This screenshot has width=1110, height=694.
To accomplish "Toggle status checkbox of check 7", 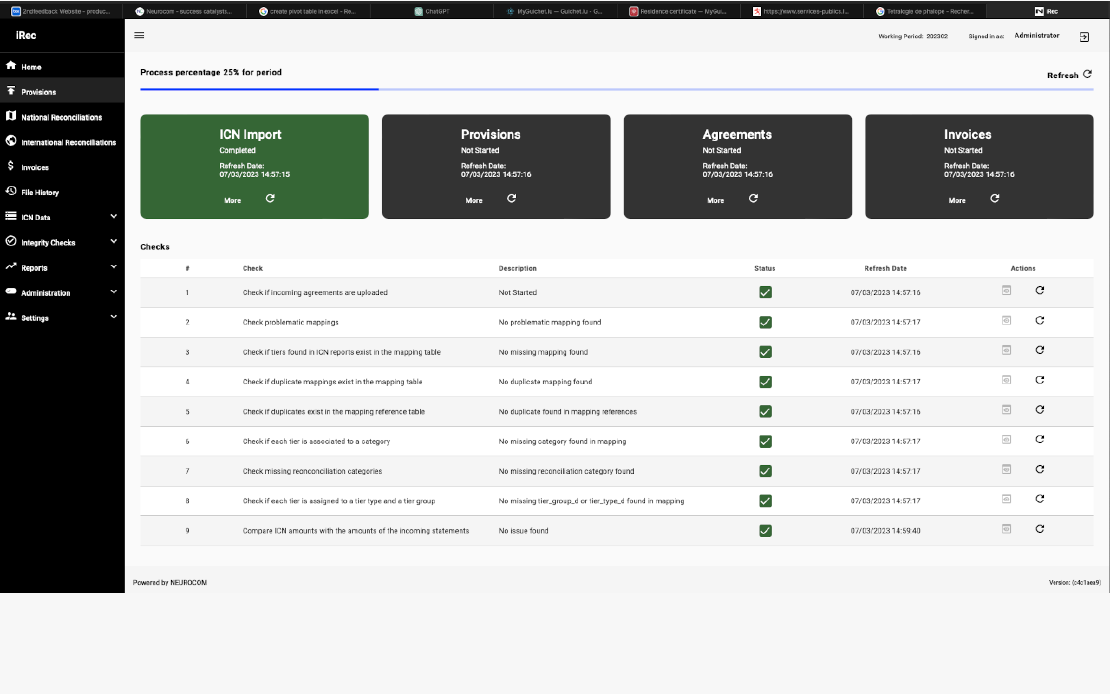I will coord(765,471).
